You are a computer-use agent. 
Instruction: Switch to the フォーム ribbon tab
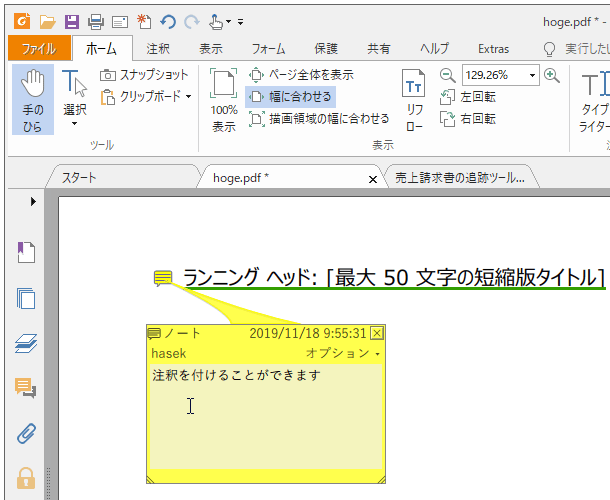click(x=268, y=49)
